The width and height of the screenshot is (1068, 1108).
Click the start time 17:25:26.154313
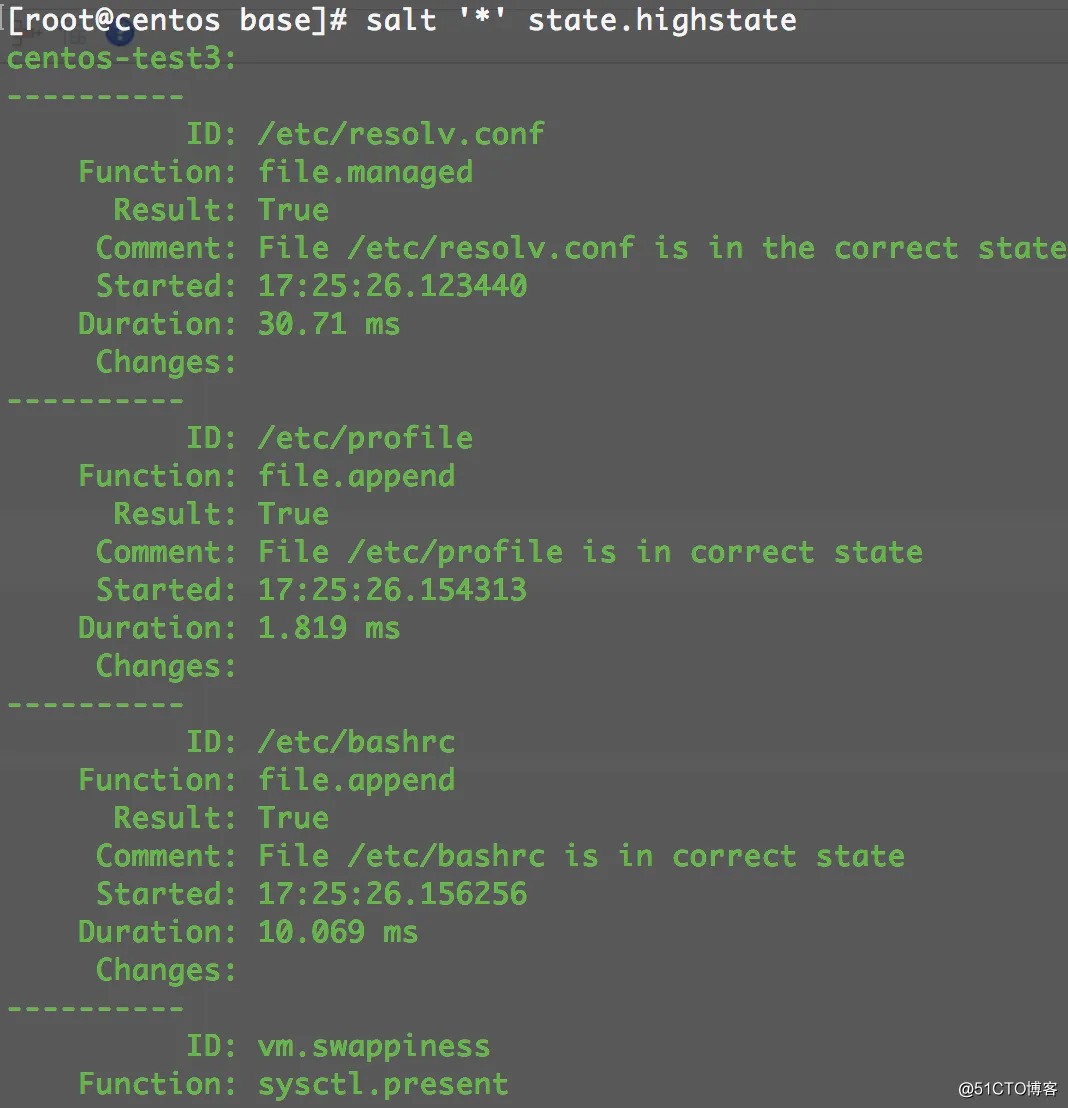pos(392,590)
